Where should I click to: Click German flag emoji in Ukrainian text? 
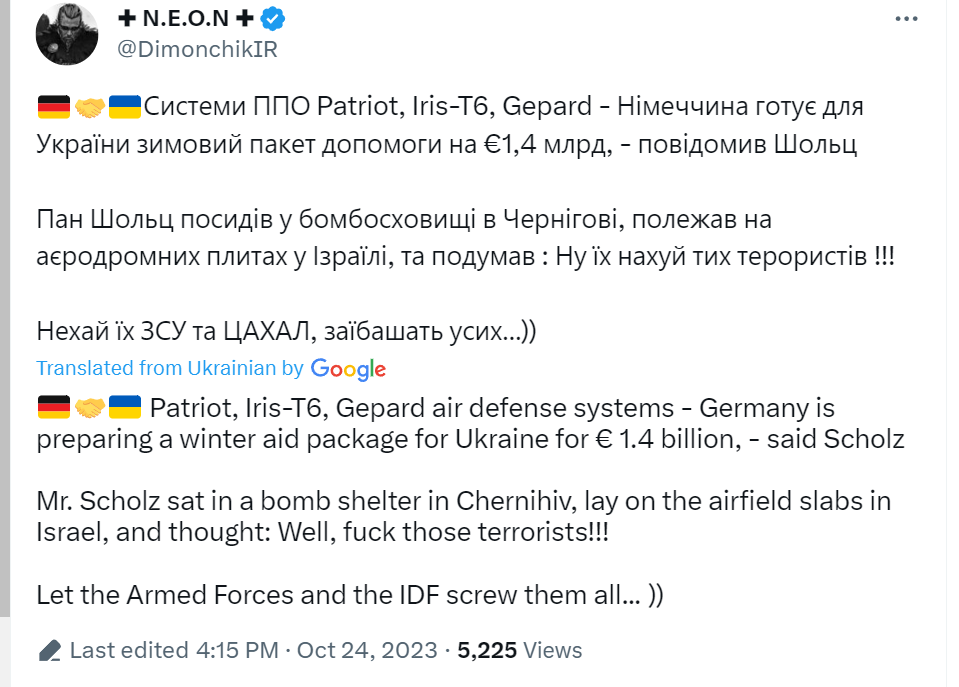[x=54, y=107]
